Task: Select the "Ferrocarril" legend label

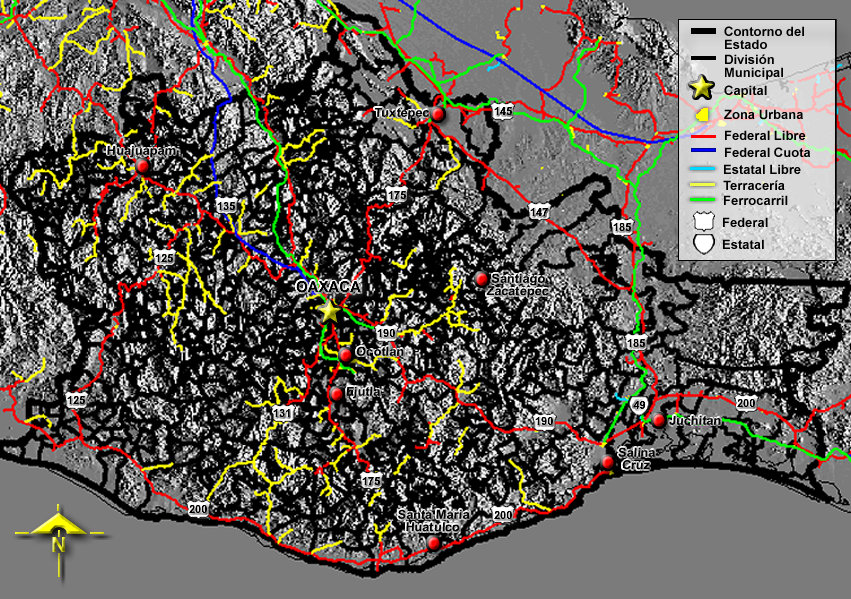Action: [x=760, y=200]
